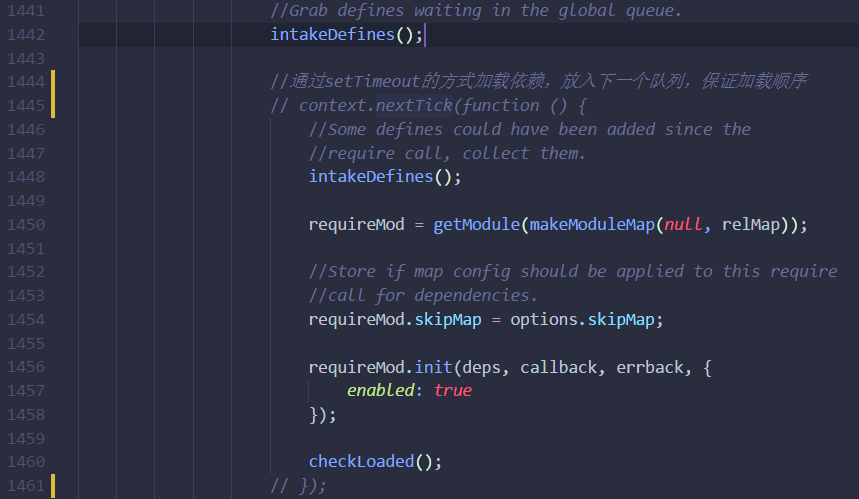The width and height of the screenshot is (859, 499).
Task: Click the closing '});' on line 1458
Action: [322, 415]
